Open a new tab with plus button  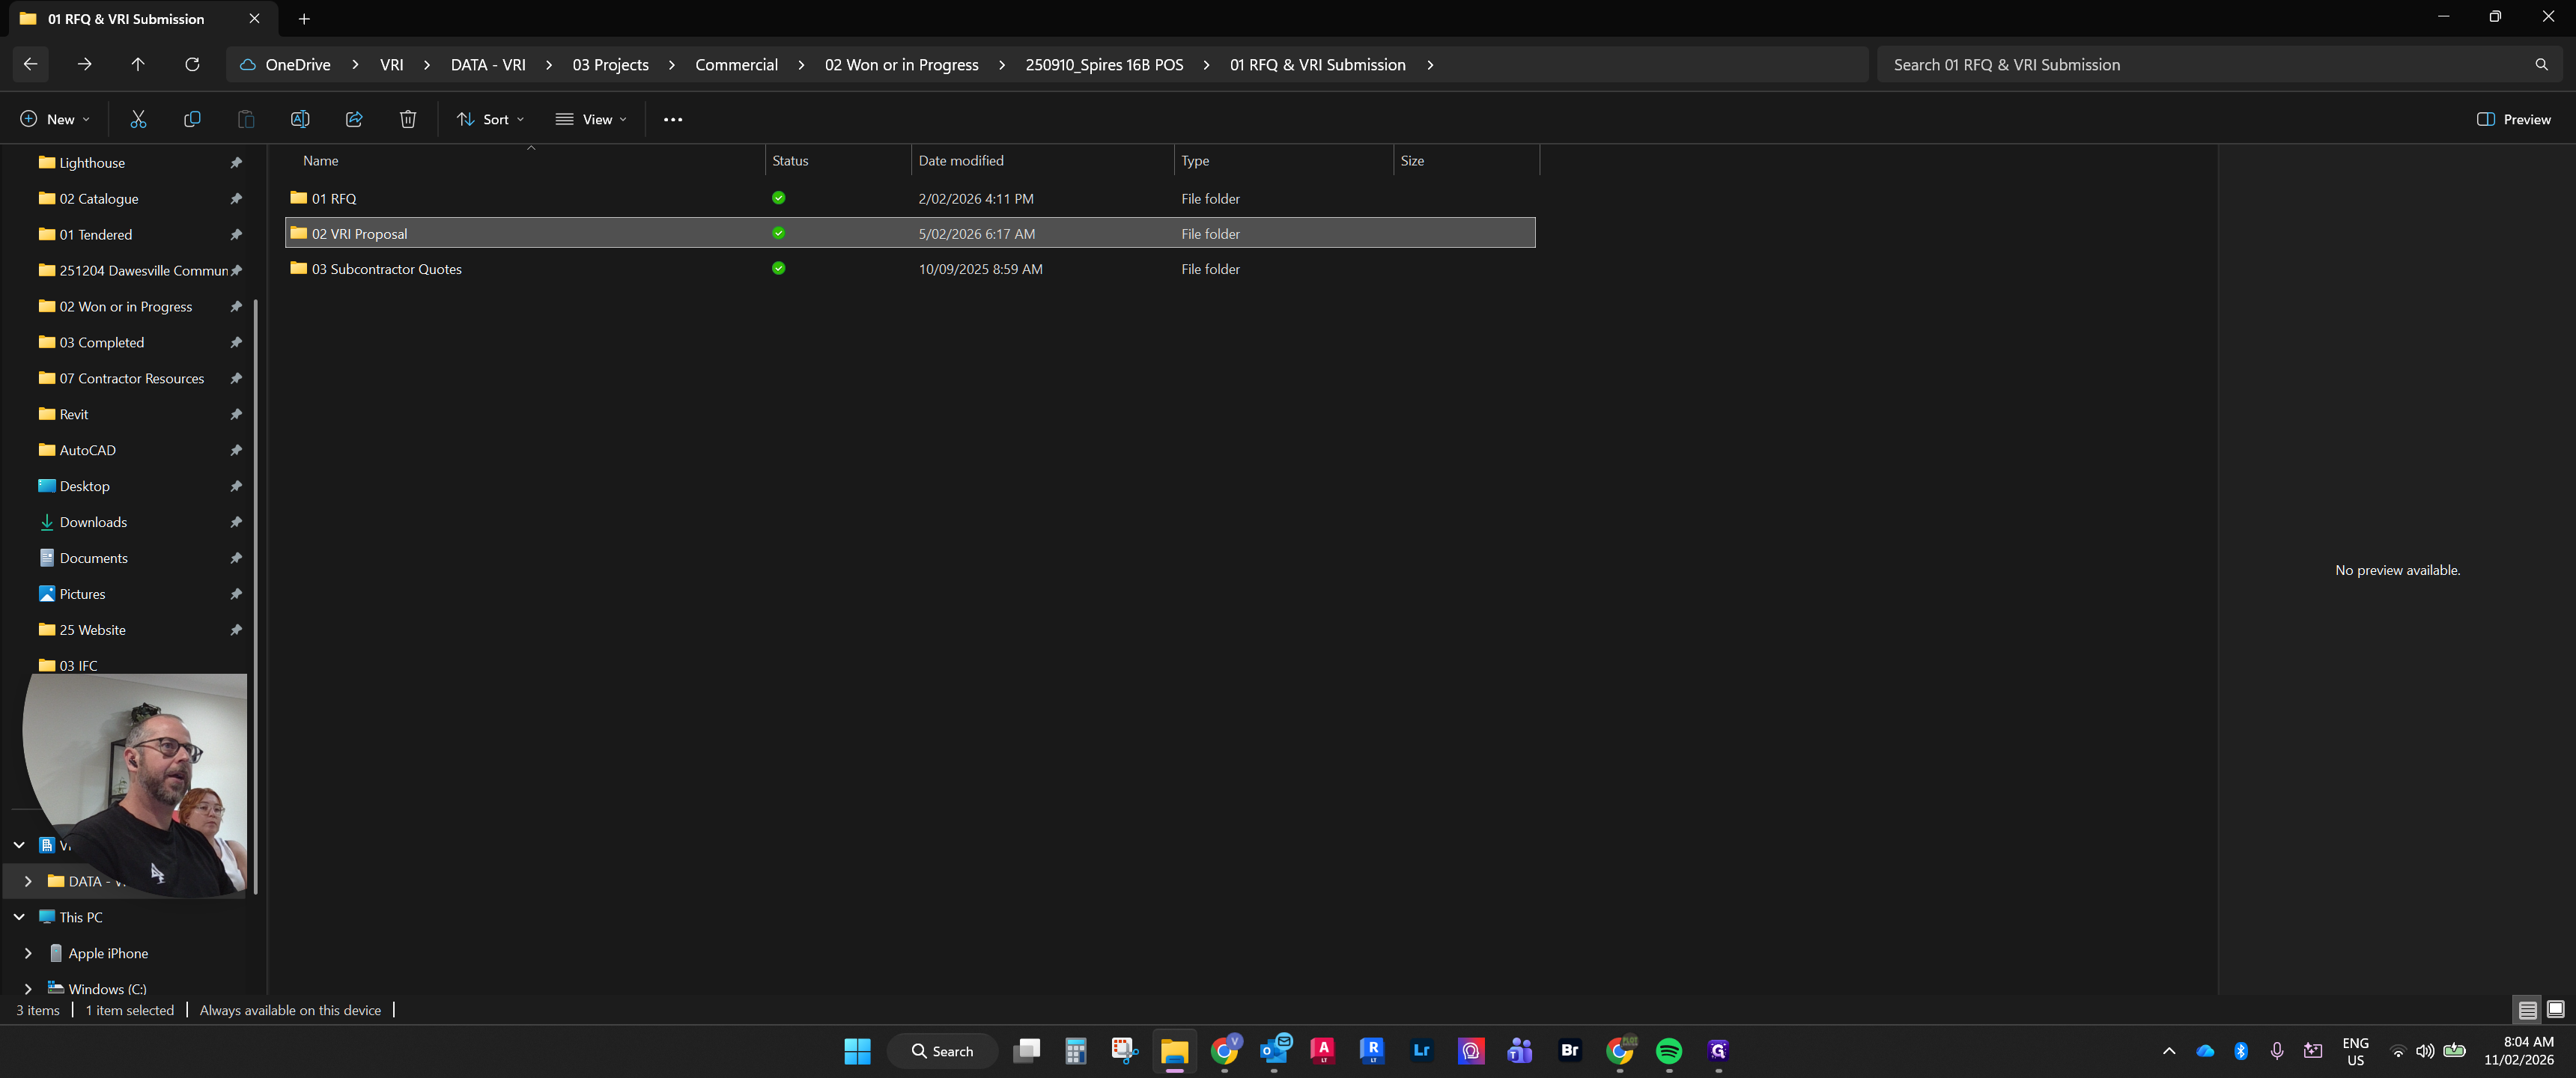click(304, 18)
